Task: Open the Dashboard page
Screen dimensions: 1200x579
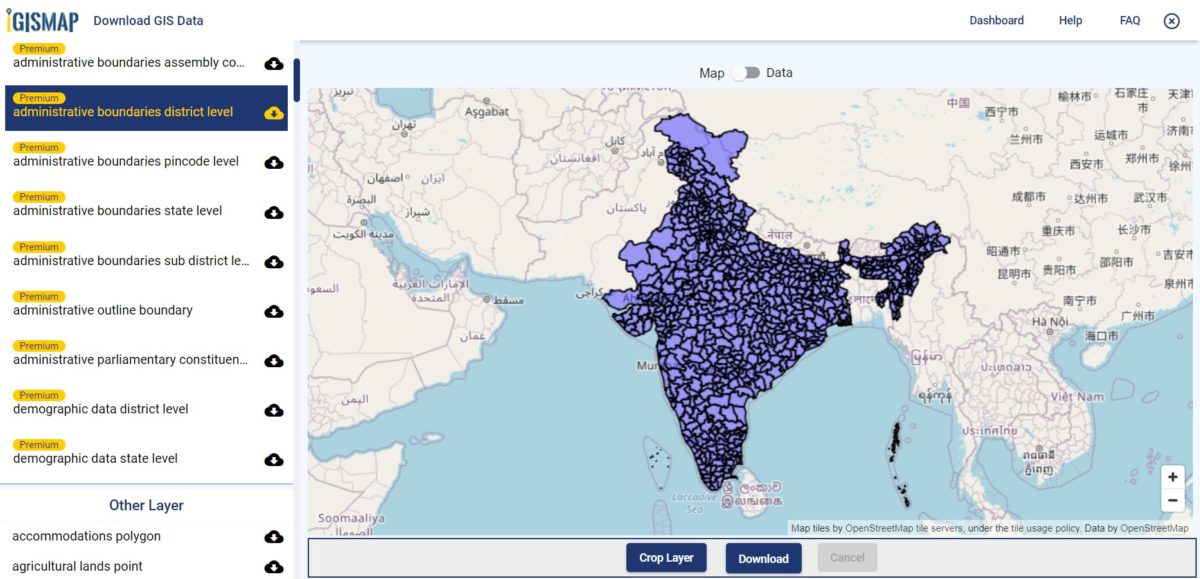Action: pos(996,20)
